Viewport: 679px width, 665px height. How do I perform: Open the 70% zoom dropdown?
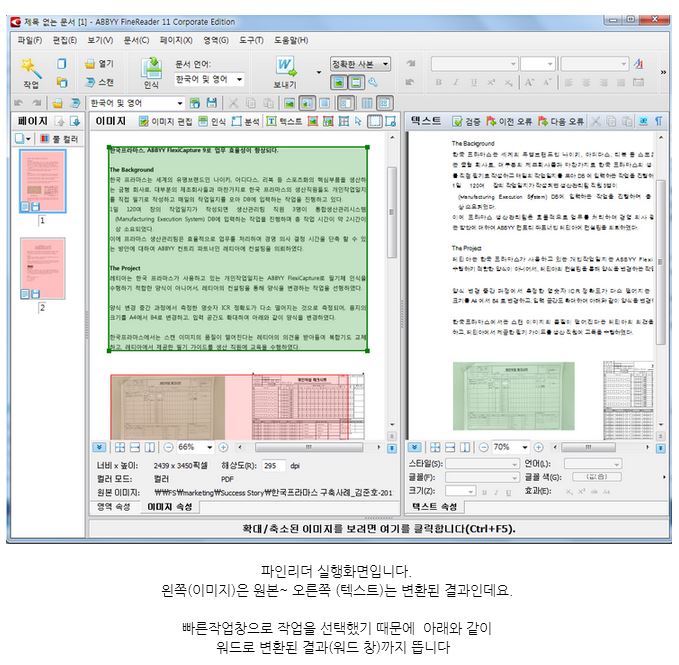coord(525,447)
